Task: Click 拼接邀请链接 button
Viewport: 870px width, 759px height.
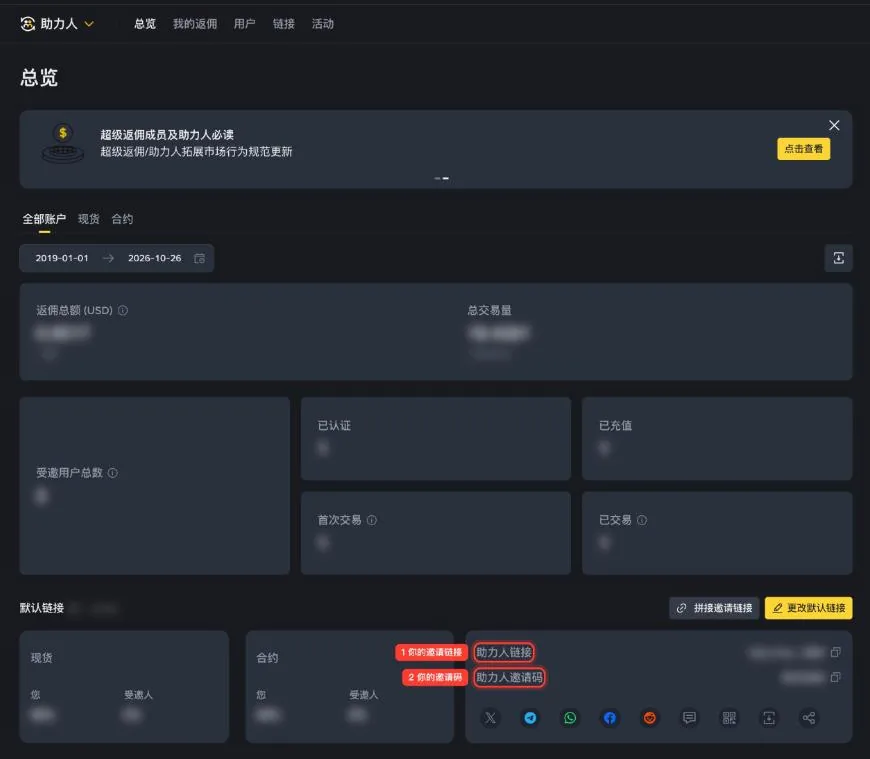Action: tap(714, 608)
